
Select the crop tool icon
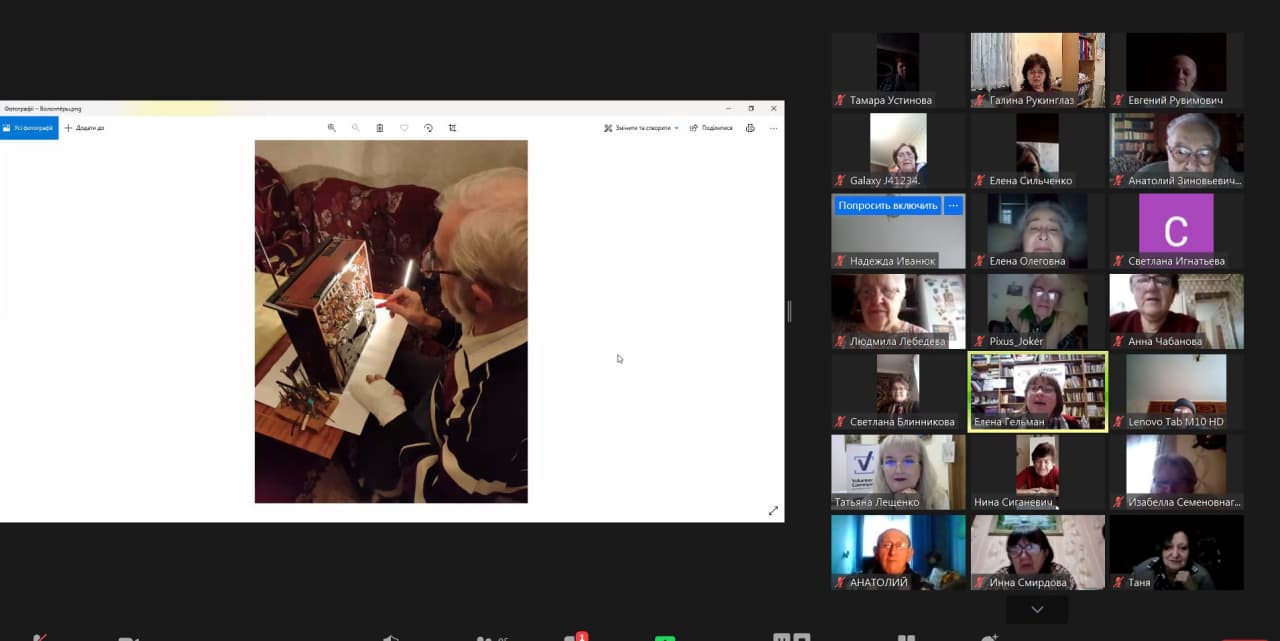[452, 128]
